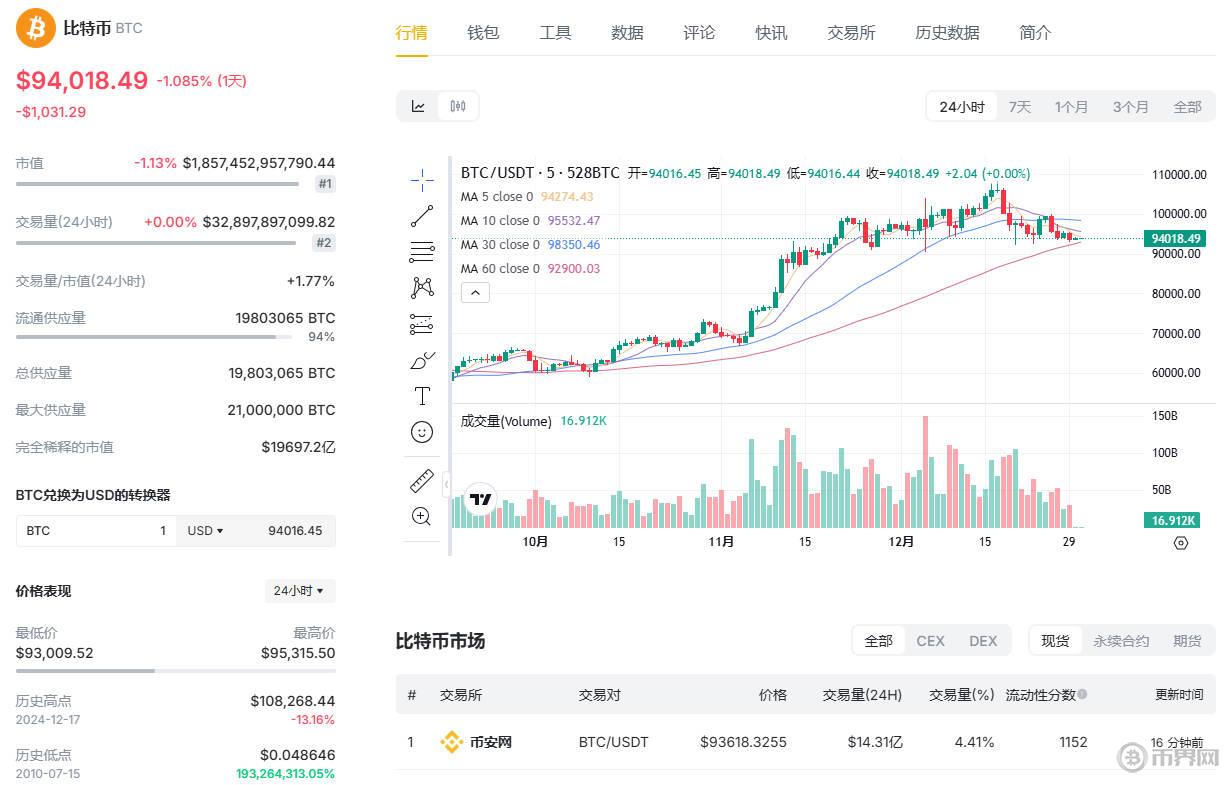The image size is (1230, 785).
Task: Switch time range to 7天
Action: point(1019,105)
